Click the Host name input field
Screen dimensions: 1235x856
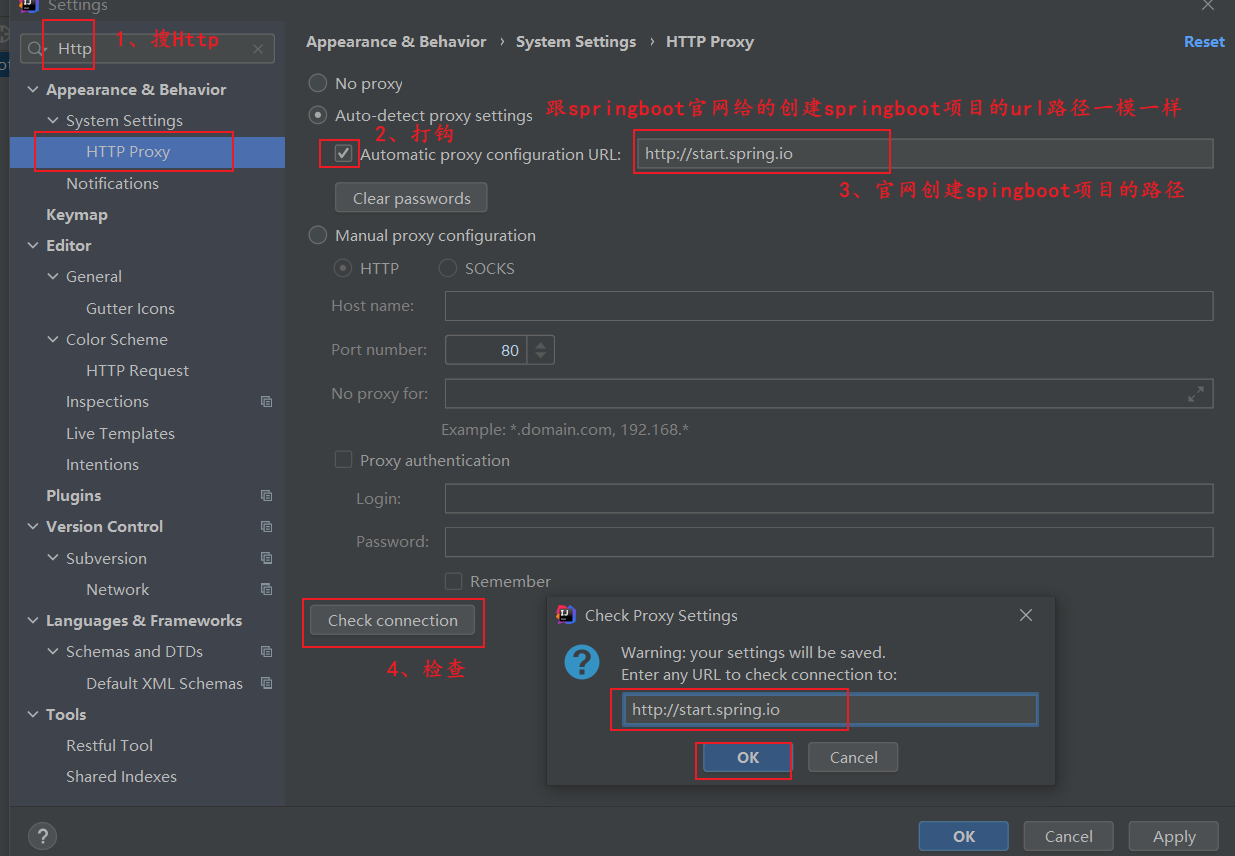click(x=829, y=305)
